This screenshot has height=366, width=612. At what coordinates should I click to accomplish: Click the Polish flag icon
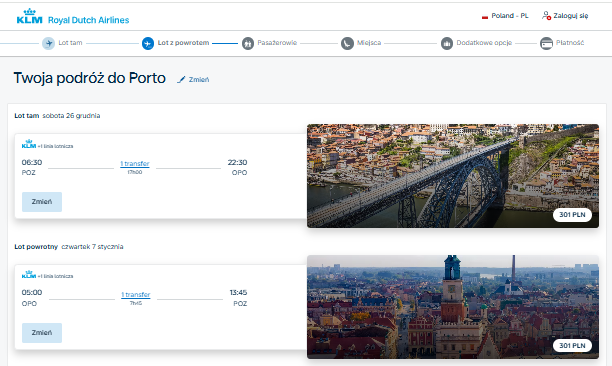click(x=485, y=16)
